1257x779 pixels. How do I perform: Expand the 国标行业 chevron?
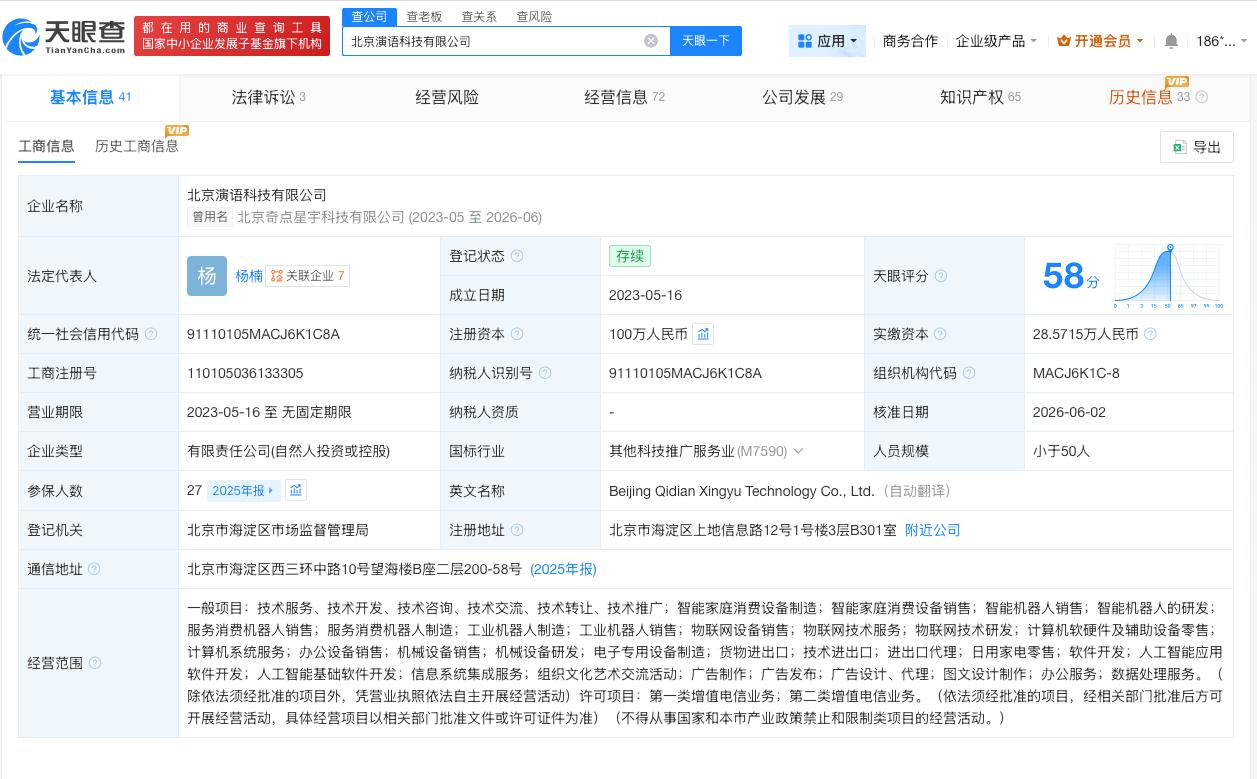798,451
